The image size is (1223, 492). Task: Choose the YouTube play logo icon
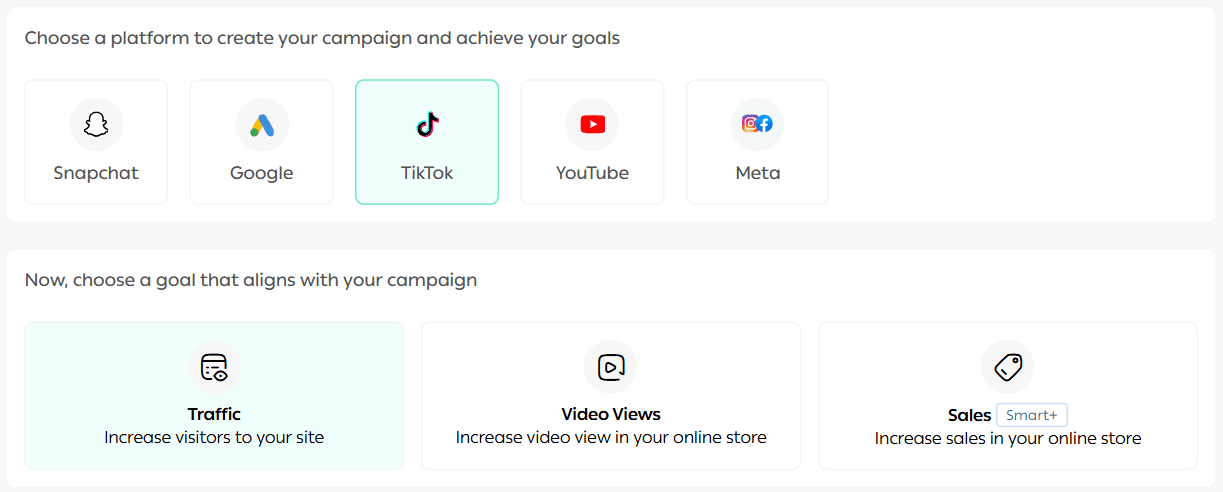[592, 125]
